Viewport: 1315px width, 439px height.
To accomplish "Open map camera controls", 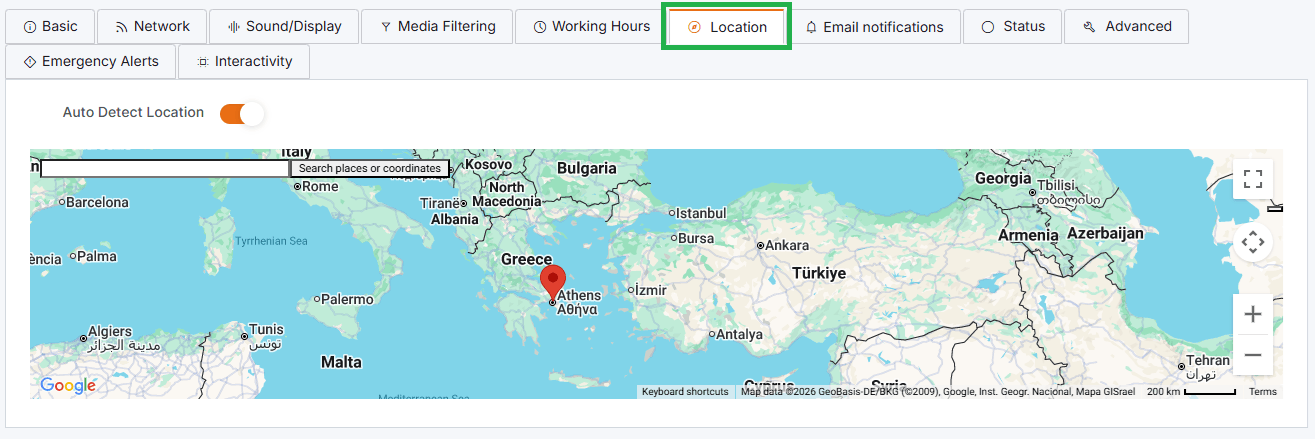I will point(1252,242).
